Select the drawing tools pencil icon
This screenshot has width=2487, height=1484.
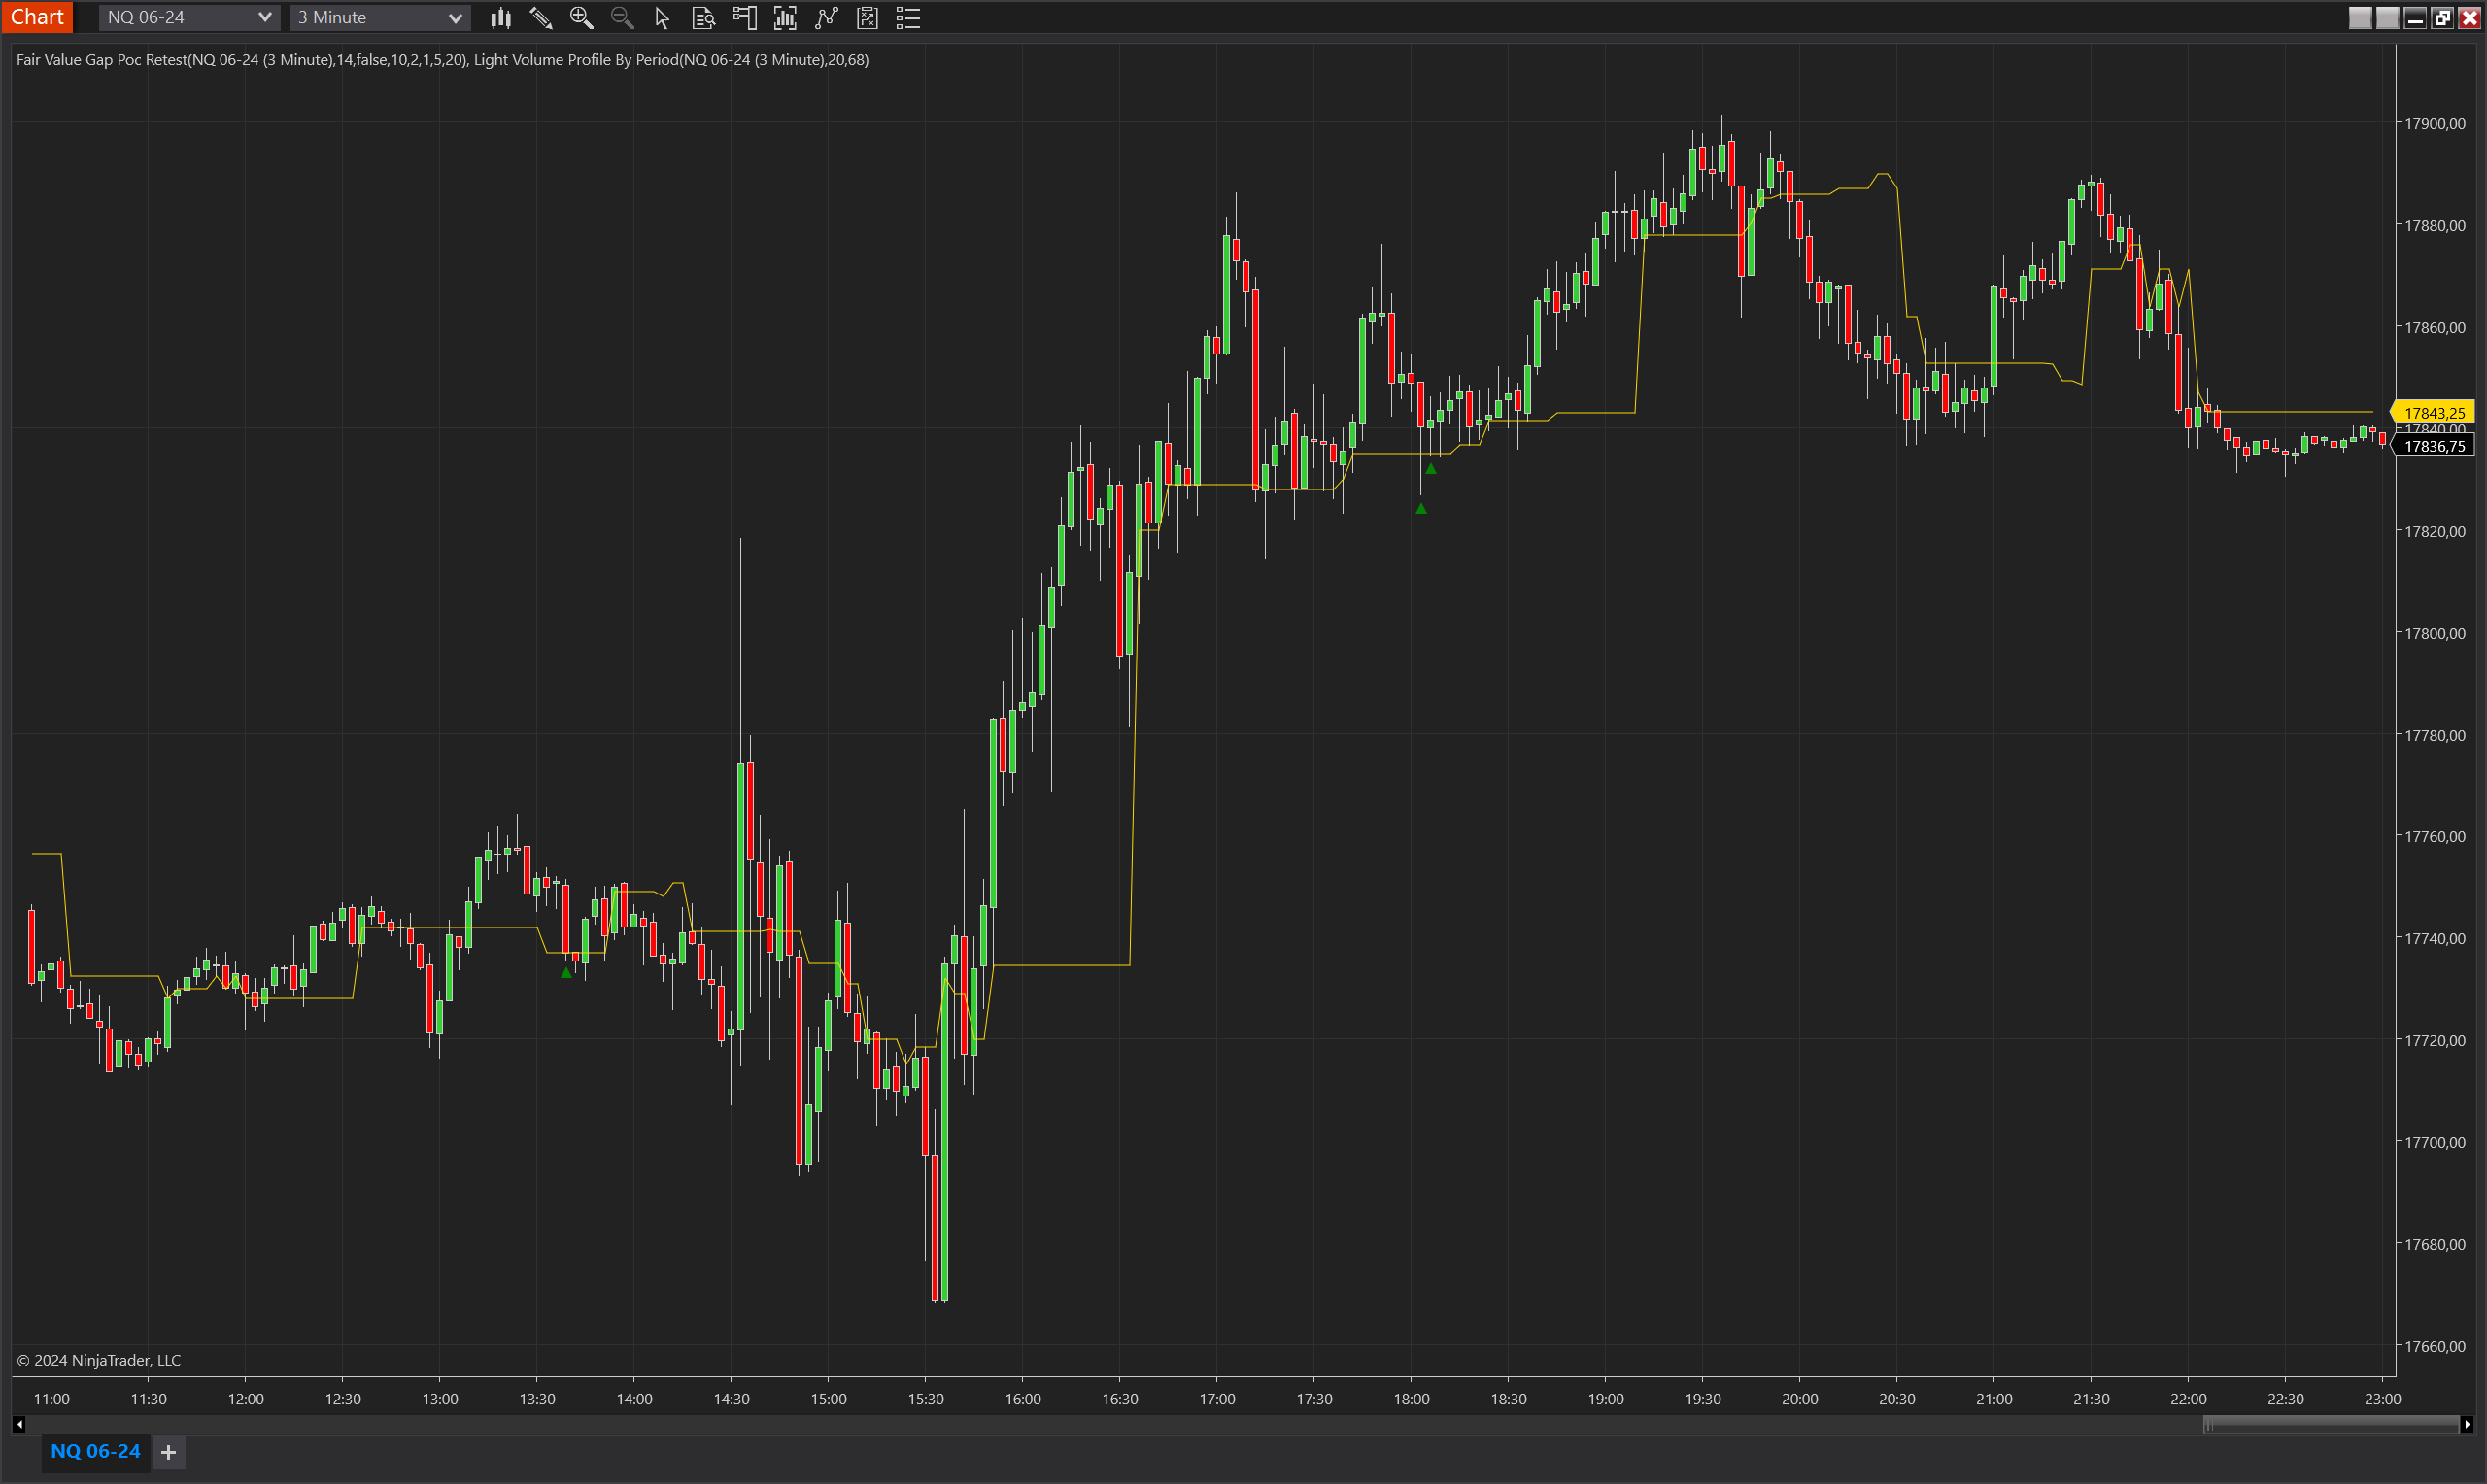pos(541,17)
